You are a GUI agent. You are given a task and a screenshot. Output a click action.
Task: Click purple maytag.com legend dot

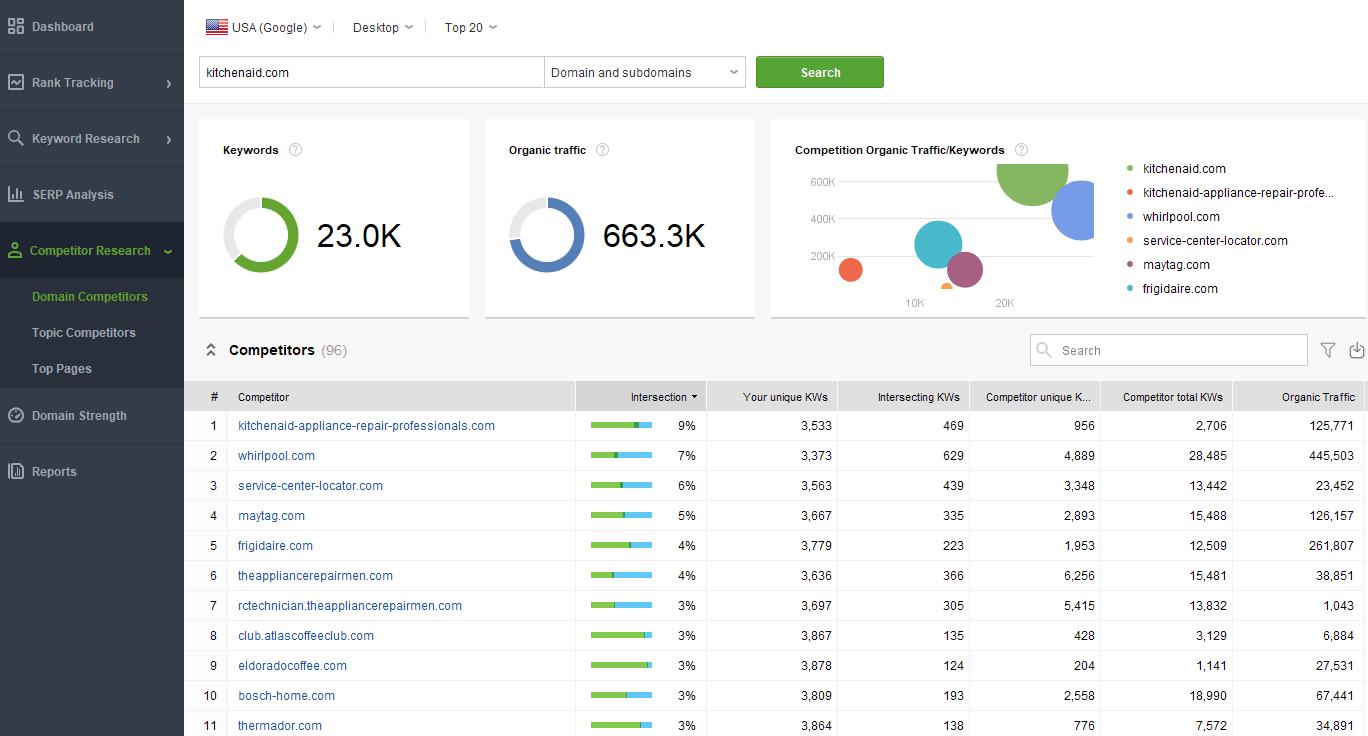point(1130,265)
